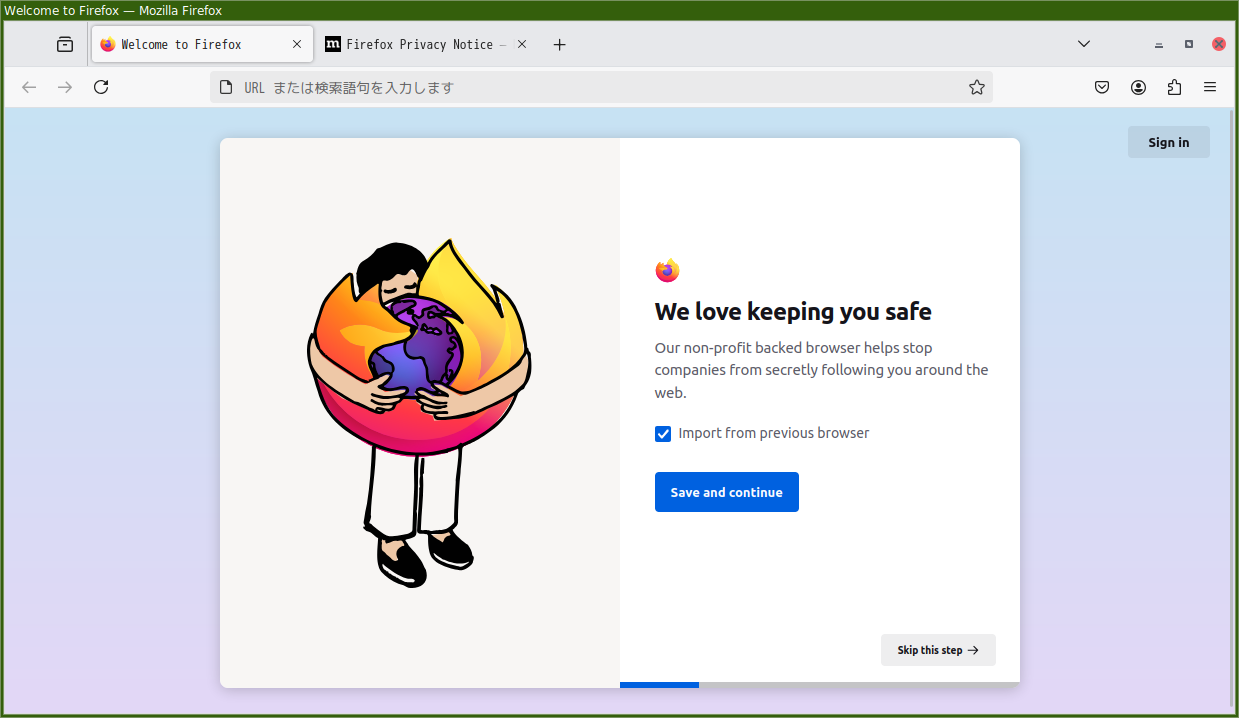Click the Sign in button
The image size is (1239, 718).
[1168, 142]
